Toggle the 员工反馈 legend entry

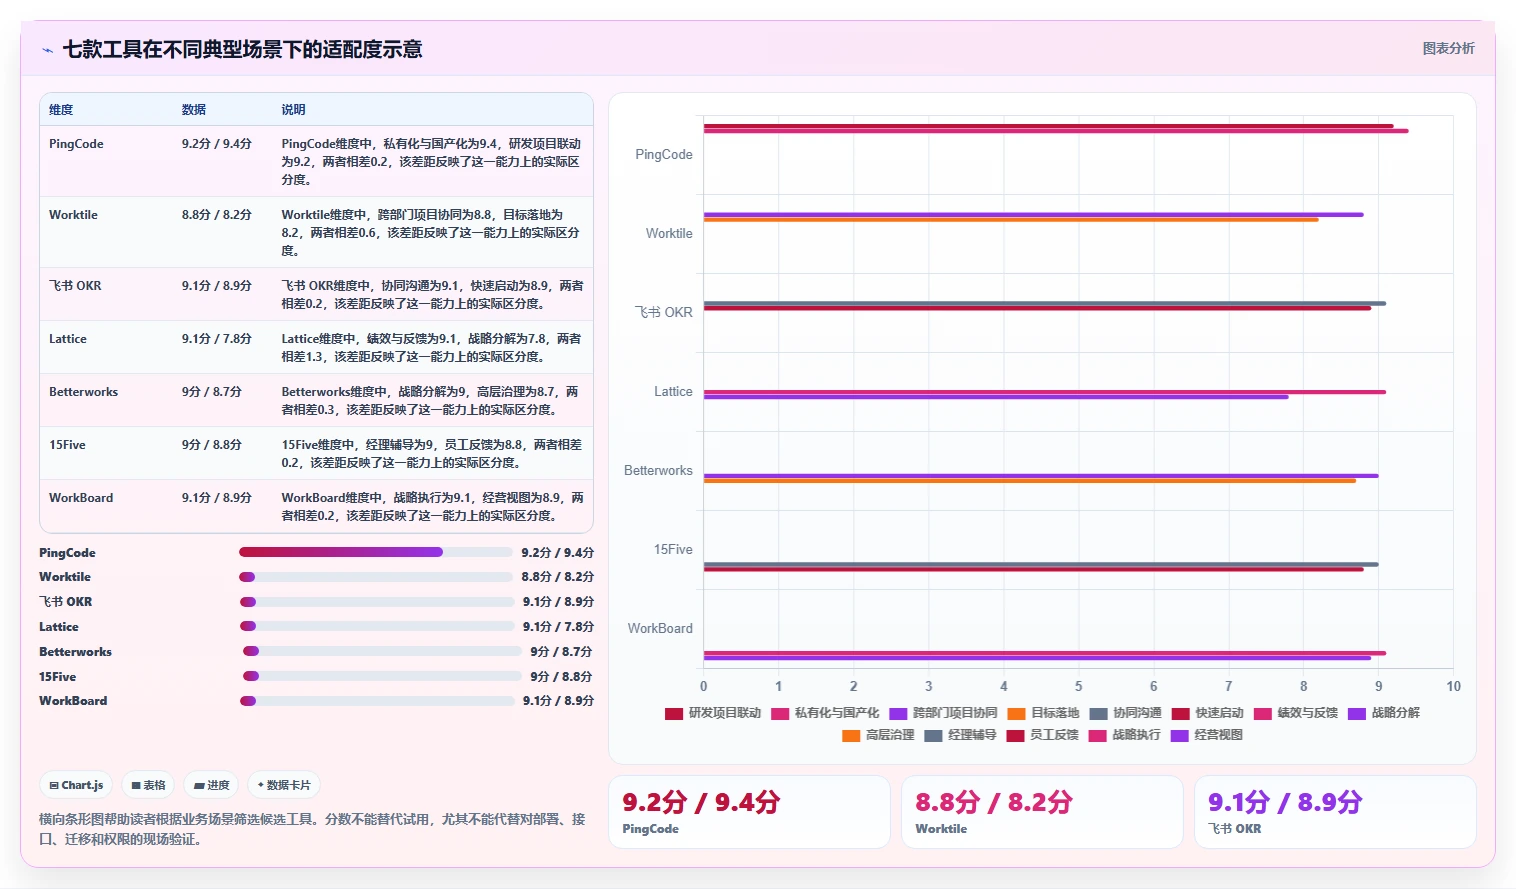click(x=1042, y=735)
